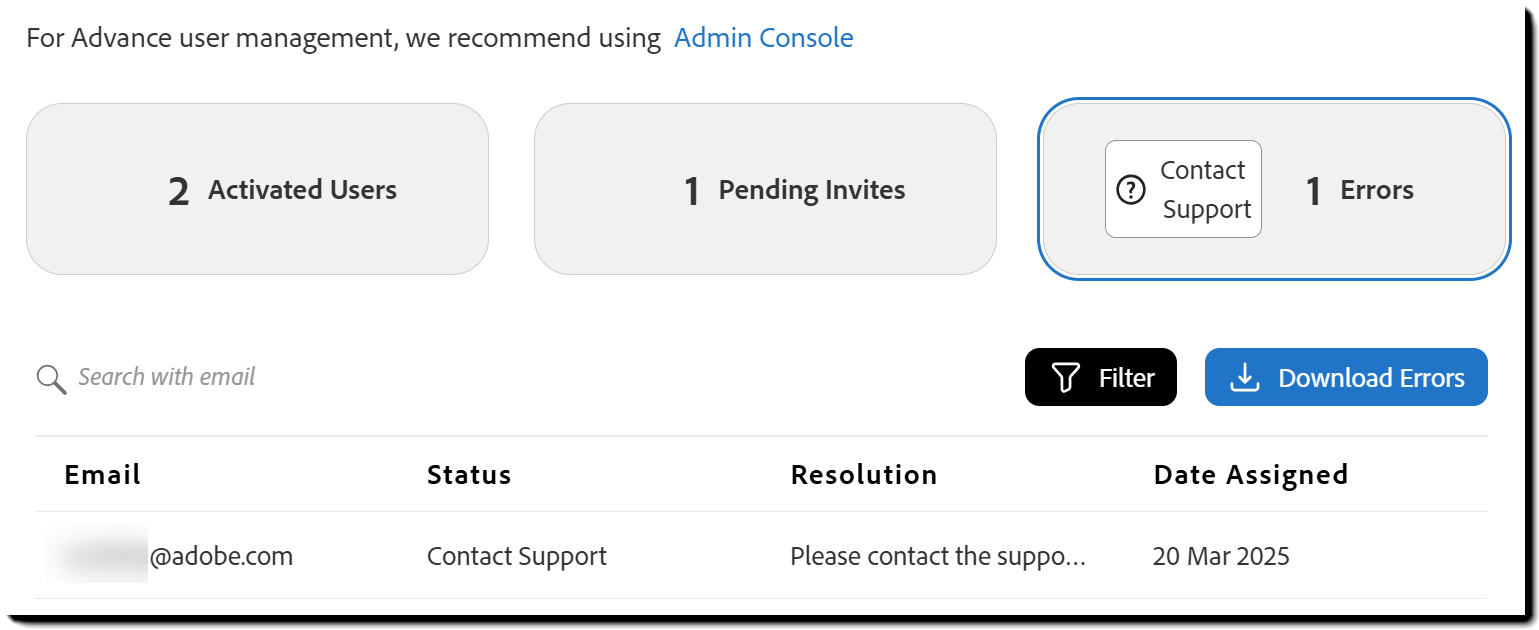Click the download arrow icon
The image size is (1539, 630).
tap(1244, 378)
